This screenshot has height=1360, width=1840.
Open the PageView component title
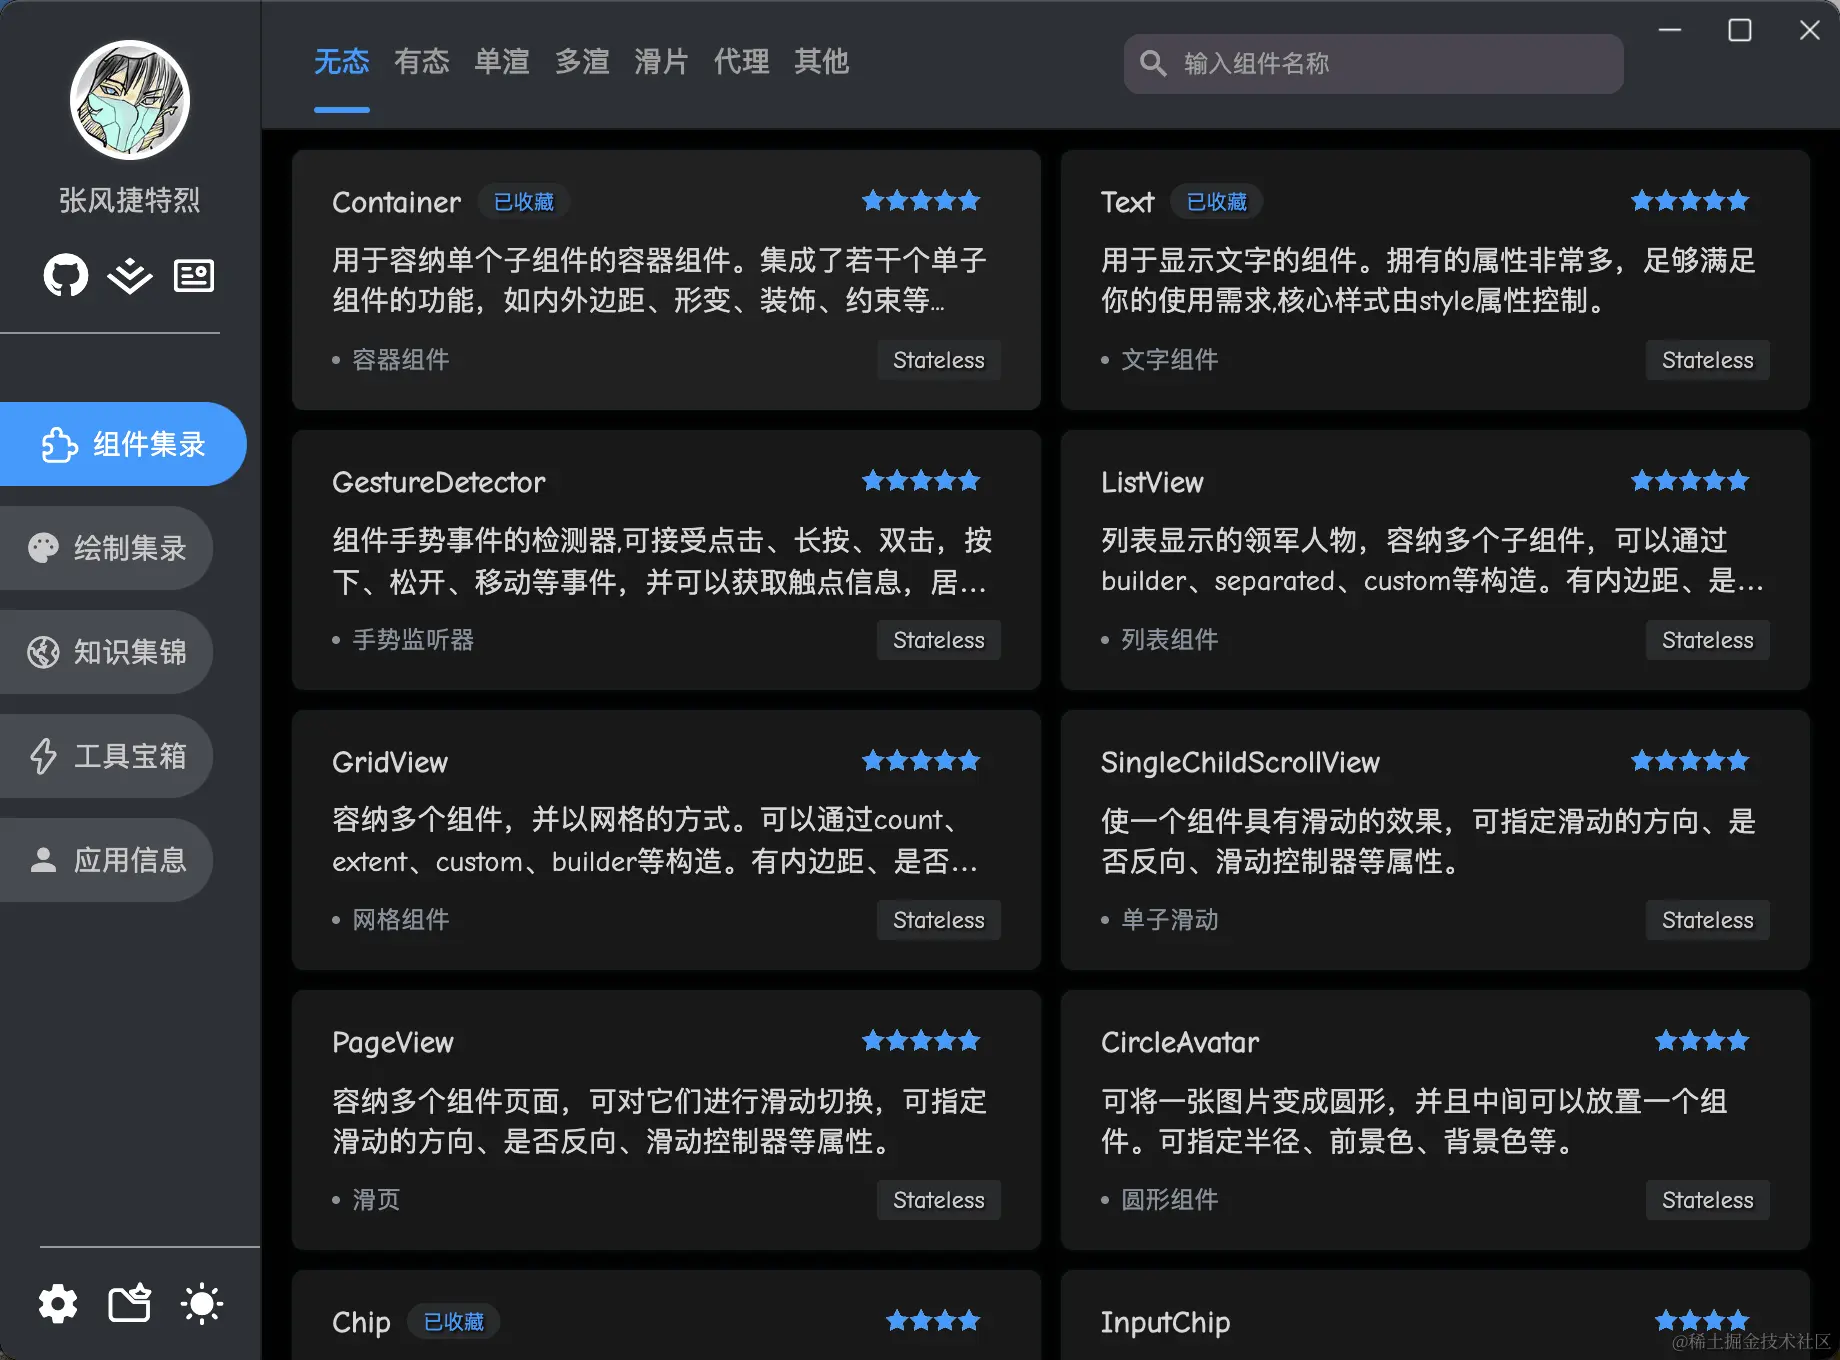pos(393,1042)
